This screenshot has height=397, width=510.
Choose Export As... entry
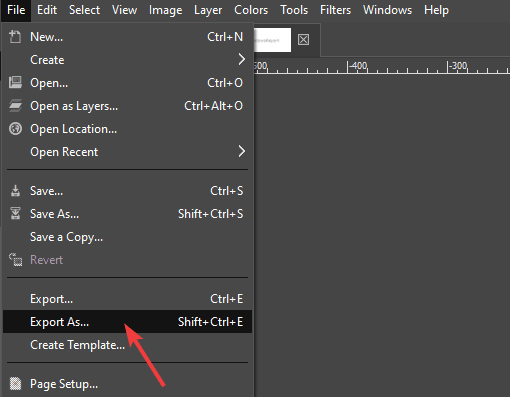[x=127, y=322]
